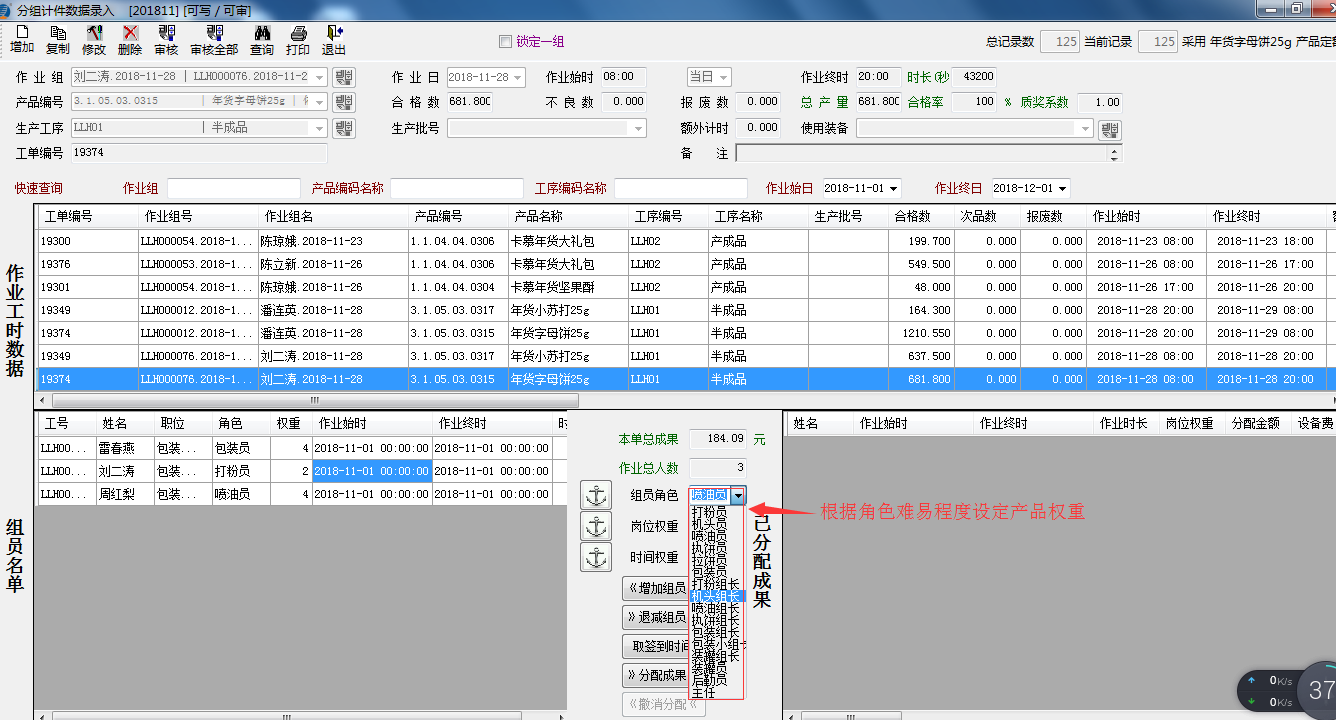Screen dimensions: 1336x720
Task: Click the 增加 (Add) toolbar icon
Action: 22,40
